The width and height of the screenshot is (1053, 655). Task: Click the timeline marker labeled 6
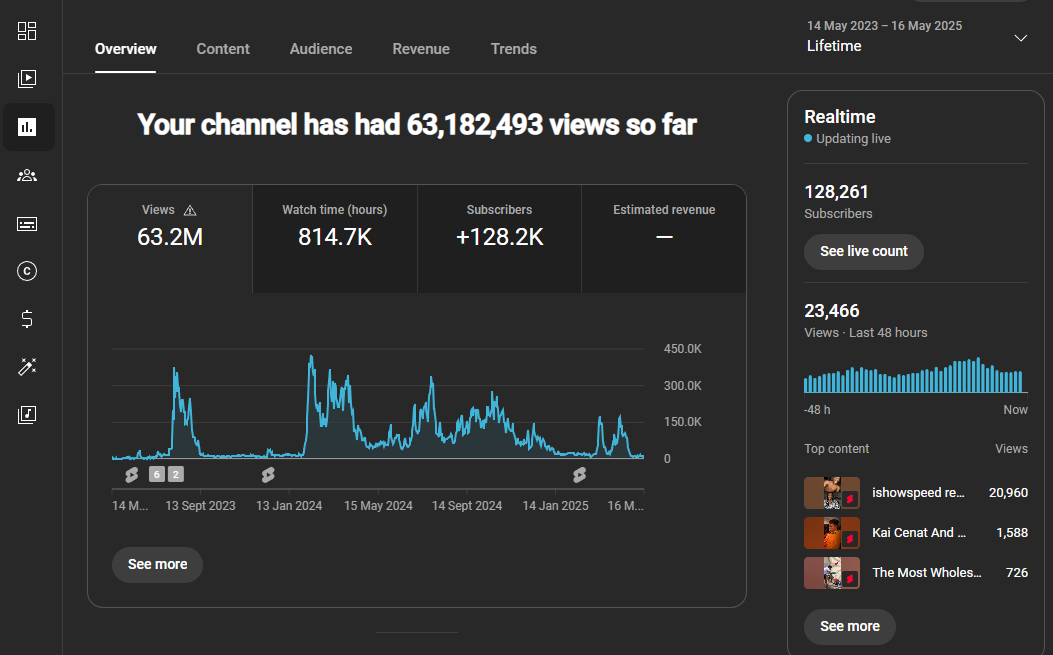[x=156, y=474]
